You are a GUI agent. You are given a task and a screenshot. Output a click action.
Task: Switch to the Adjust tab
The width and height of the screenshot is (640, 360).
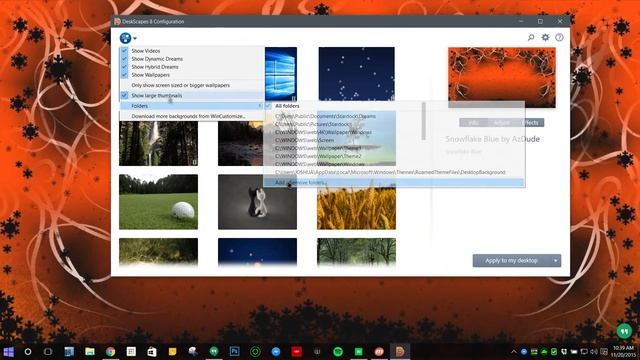(502, 122)
